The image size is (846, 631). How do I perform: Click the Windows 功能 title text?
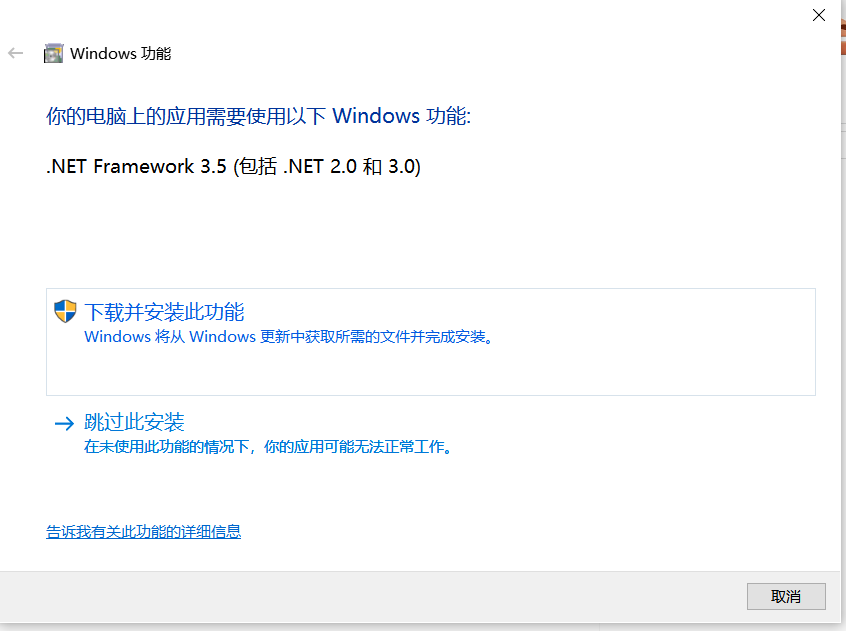(120, 53)
